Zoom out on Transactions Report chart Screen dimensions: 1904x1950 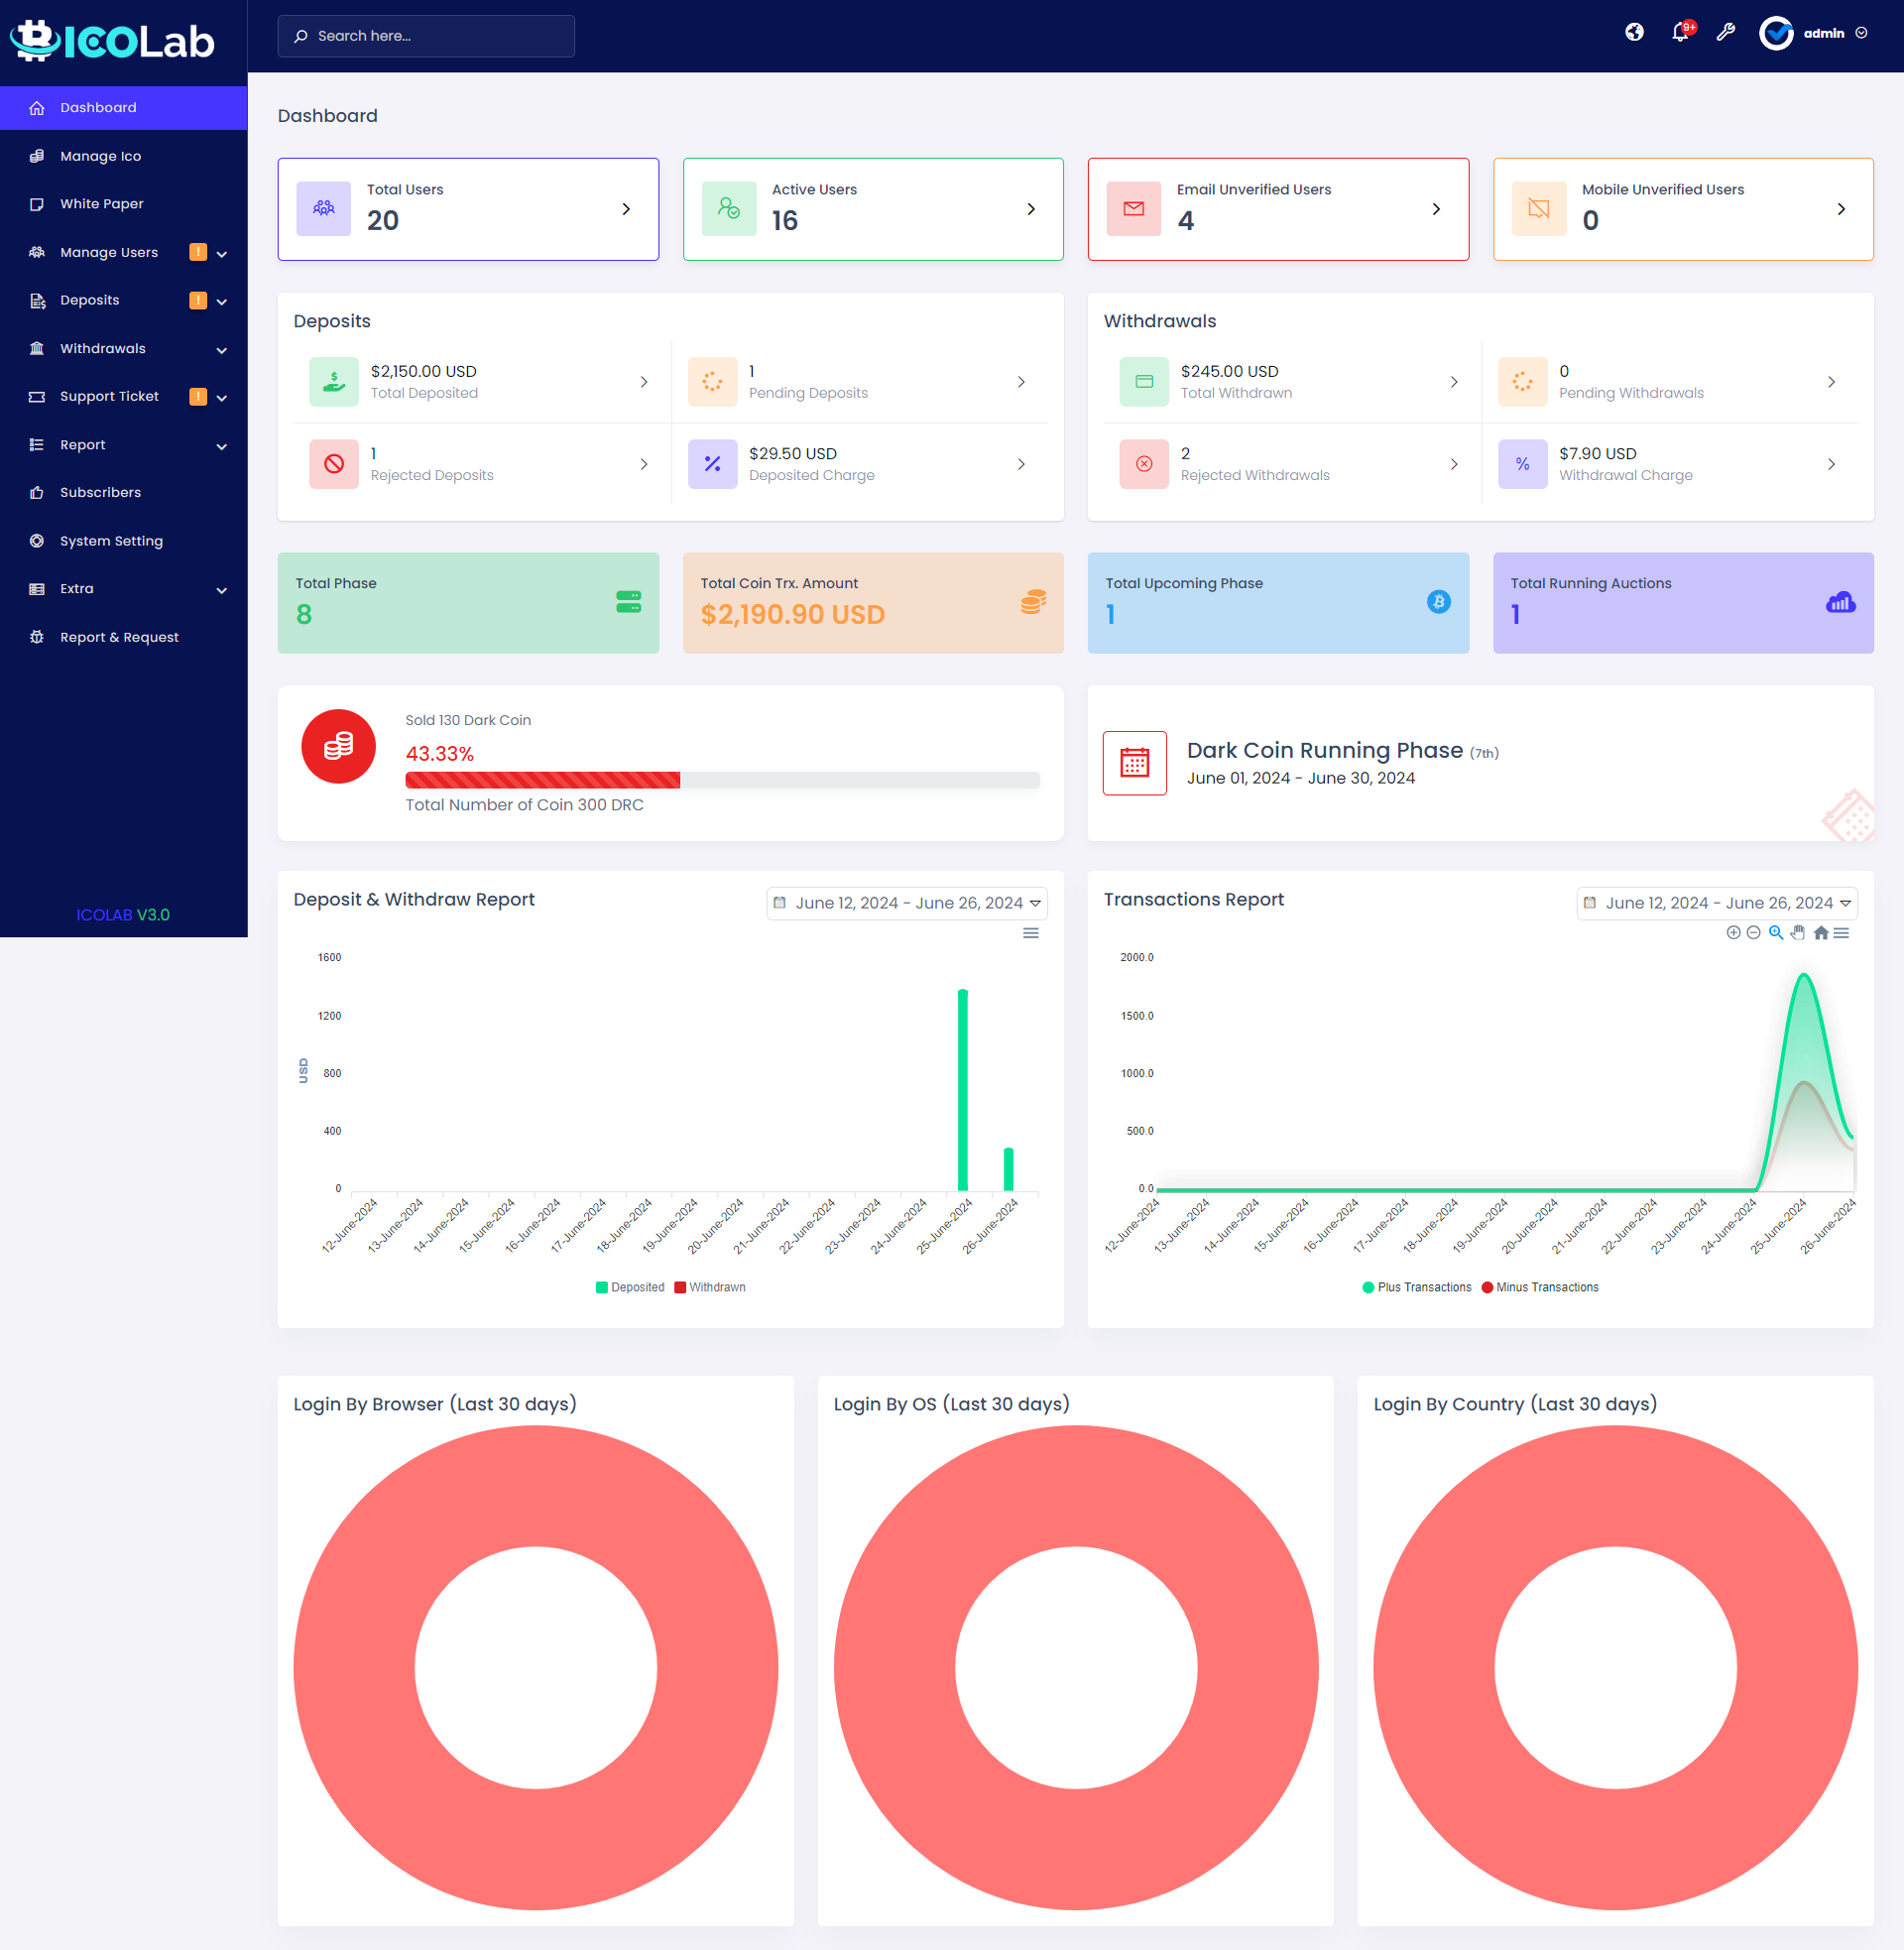pyautogui.click(x=1753, y=933)
